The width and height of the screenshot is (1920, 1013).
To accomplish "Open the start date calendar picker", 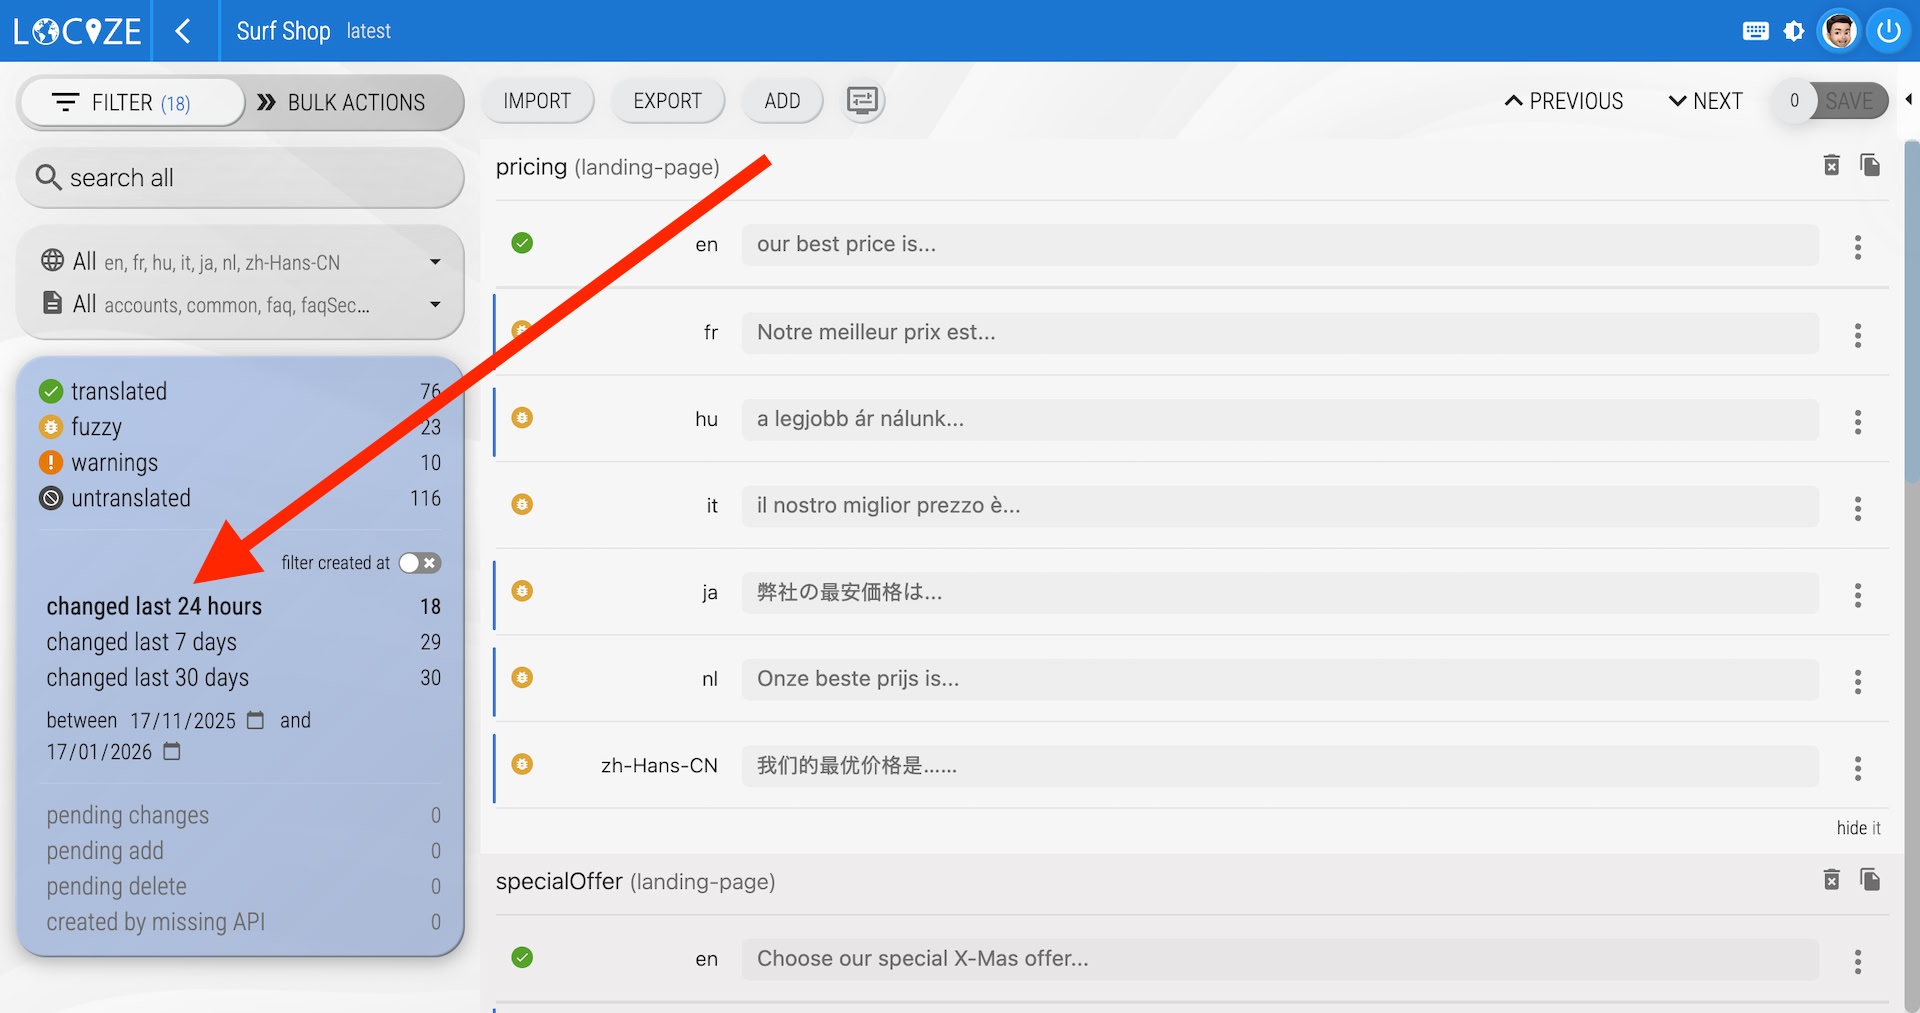I will click(x=256, y=720).
